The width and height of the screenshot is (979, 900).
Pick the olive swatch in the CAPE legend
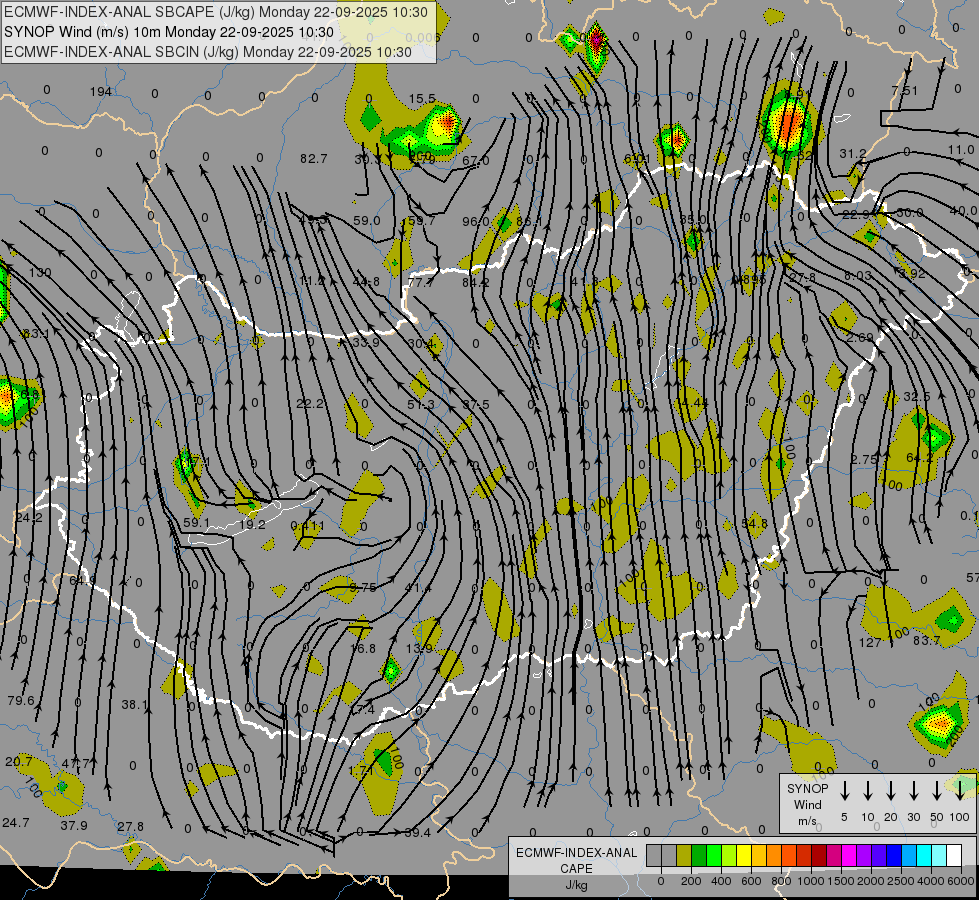(x=684, y=856)
